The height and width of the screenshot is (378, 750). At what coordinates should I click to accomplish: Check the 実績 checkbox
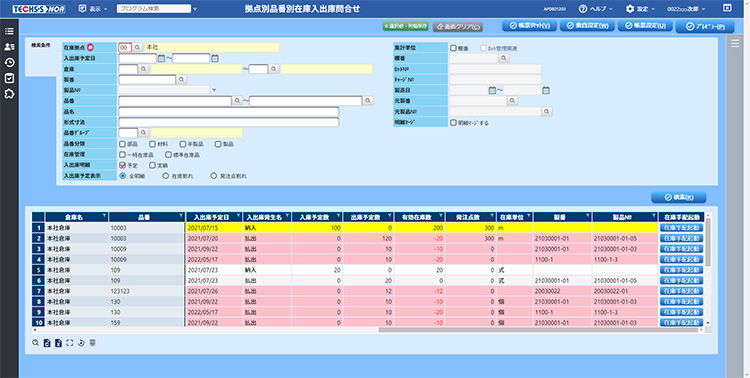153,165
